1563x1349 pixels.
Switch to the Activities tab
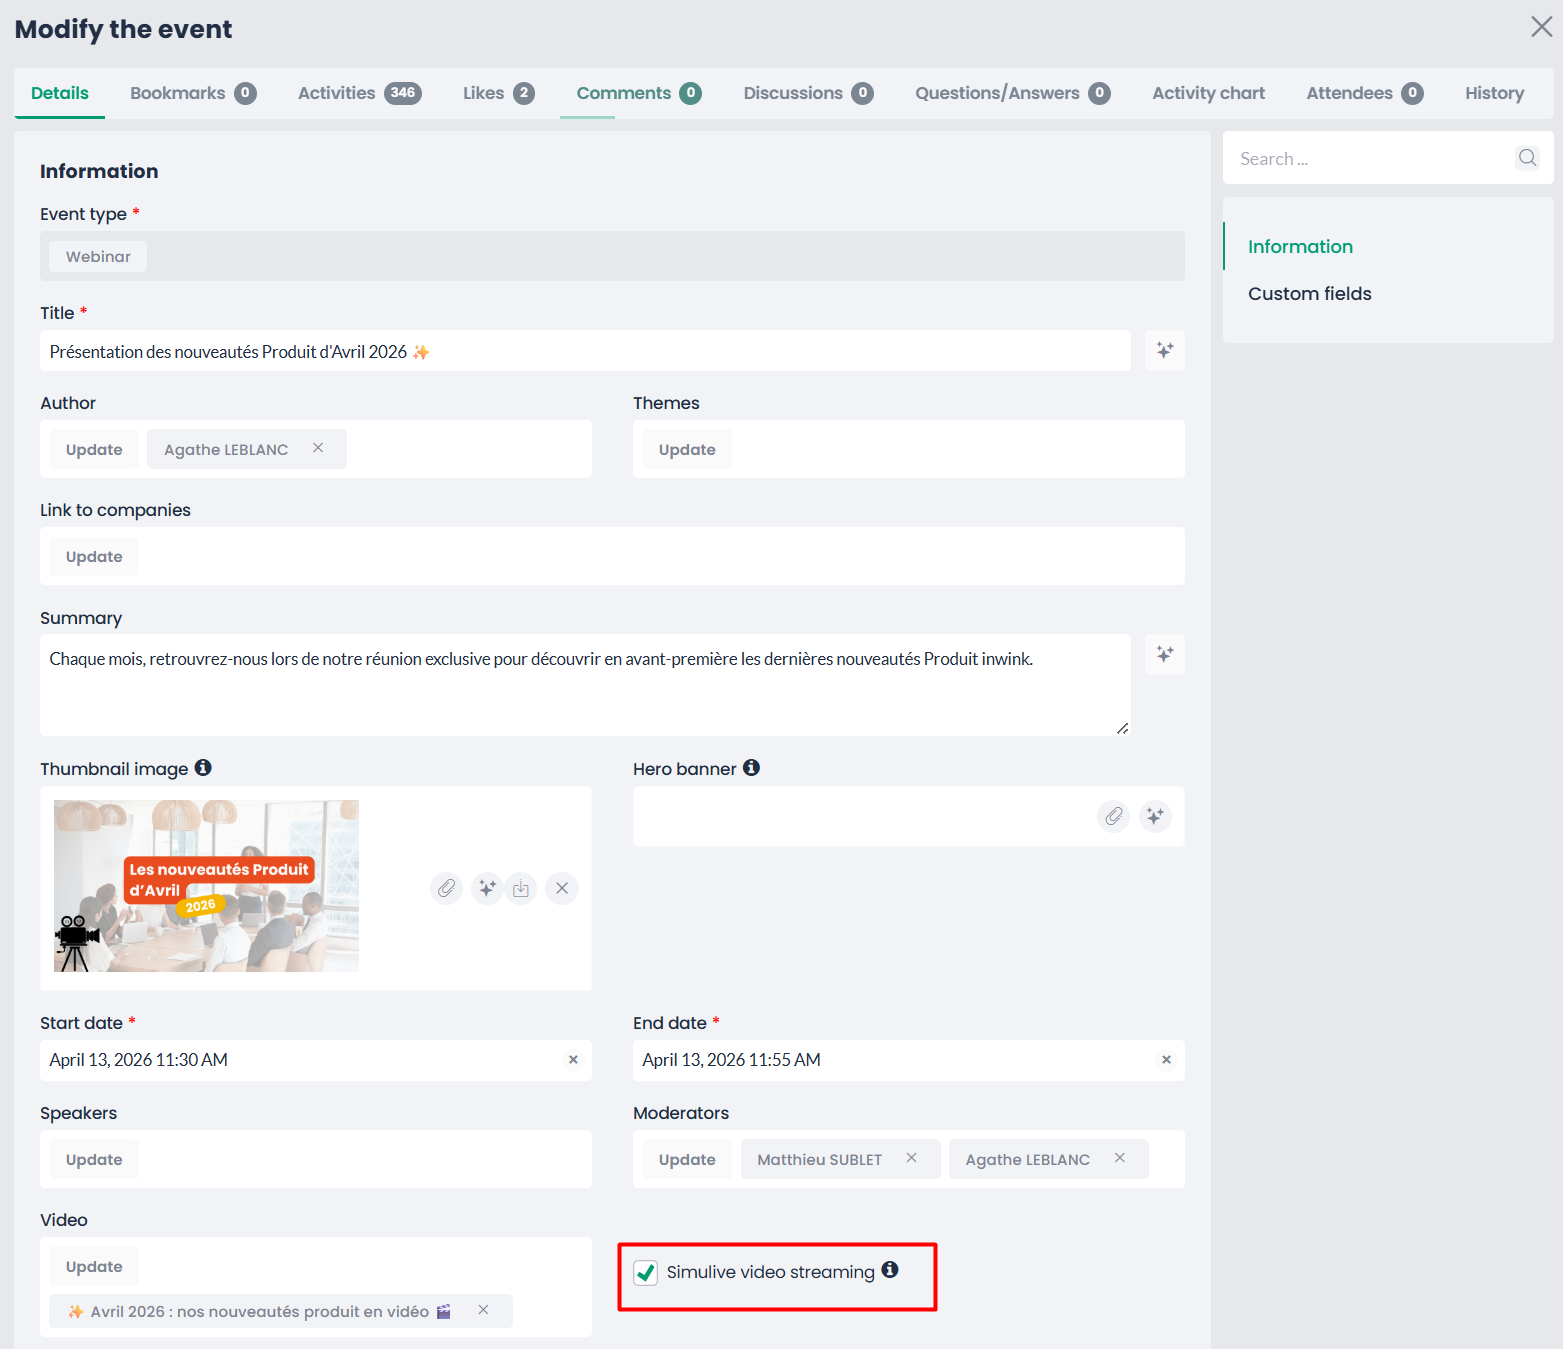[358, 93]
